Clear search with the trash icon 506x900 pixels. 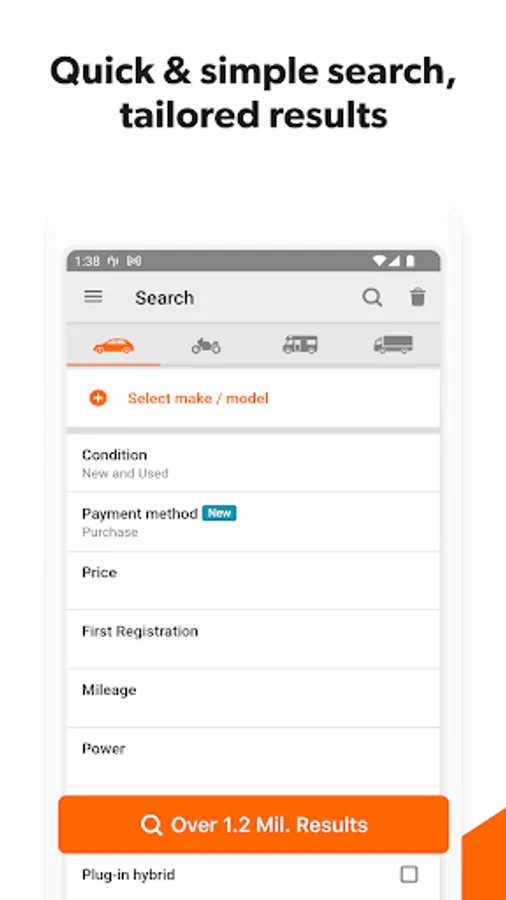pos(418,297)
